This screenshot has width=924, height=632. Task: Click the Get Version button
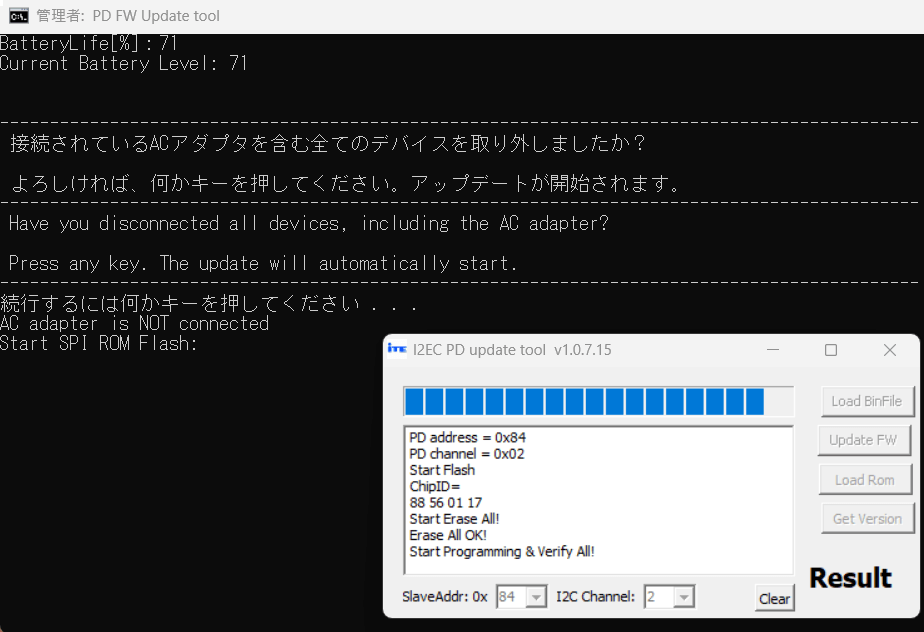coord(866,518)
